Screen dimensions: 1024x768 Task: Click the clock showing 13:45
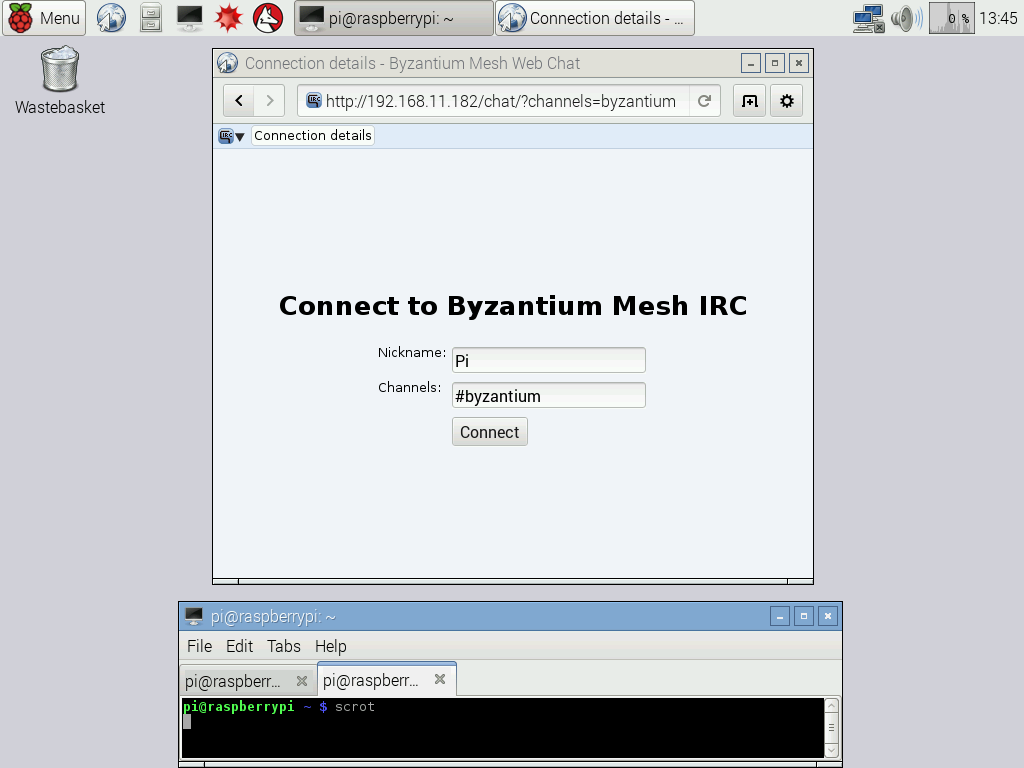[x=999, y=18]
